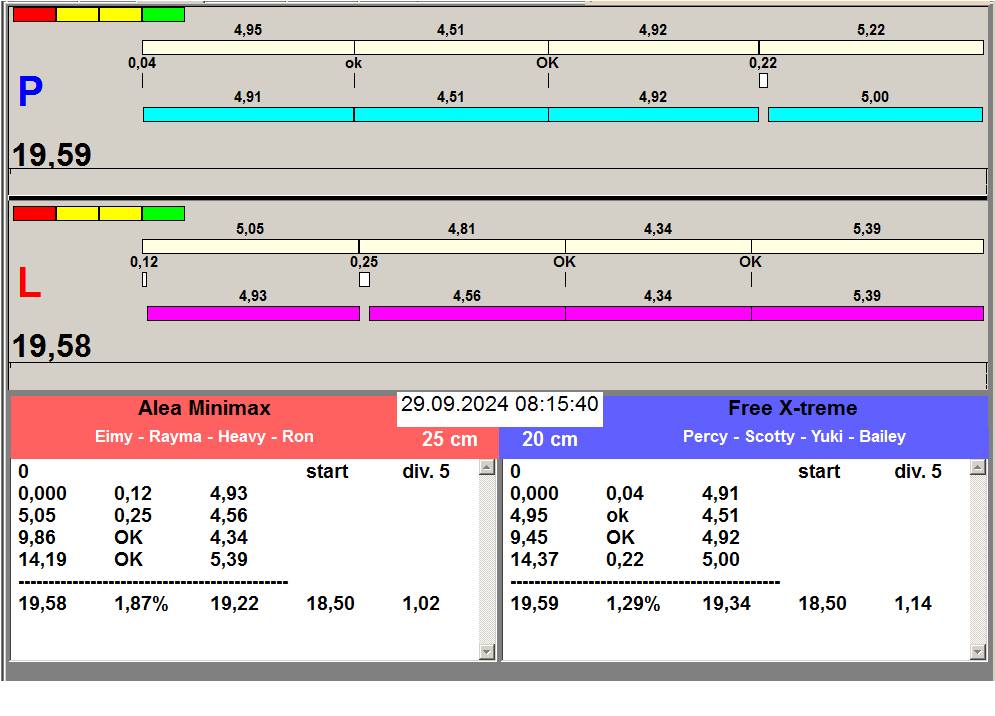Click the 'start' header in Alea Minimax table
Viewport: 995px width, 716px height.
pos(327,472)
